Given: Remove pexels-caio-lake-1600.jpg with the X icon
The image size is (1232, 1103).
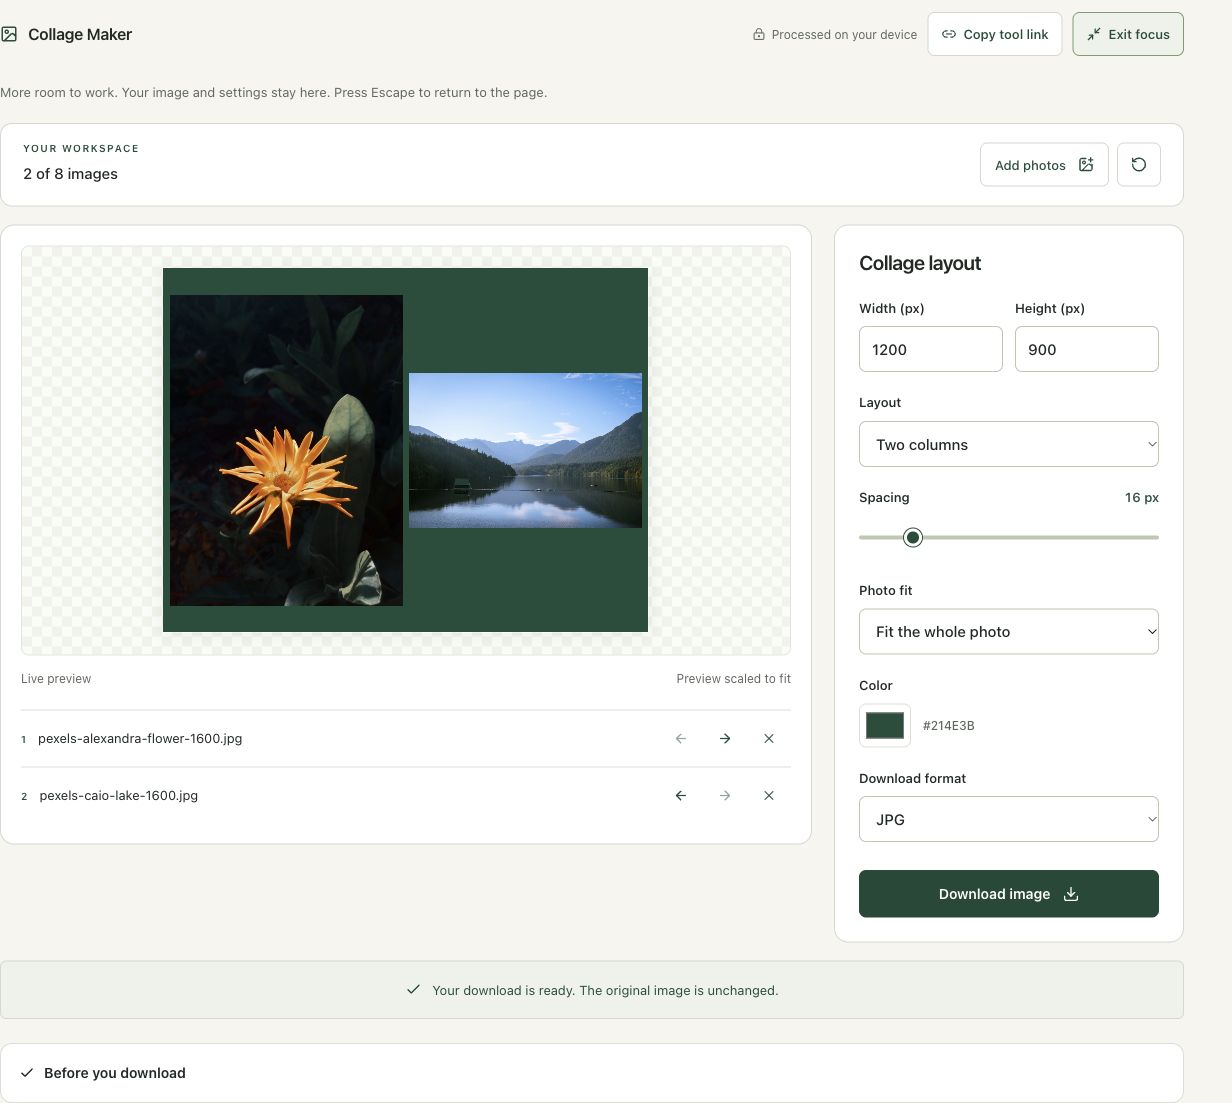Looking at the screenshot, I should (769, 796).
